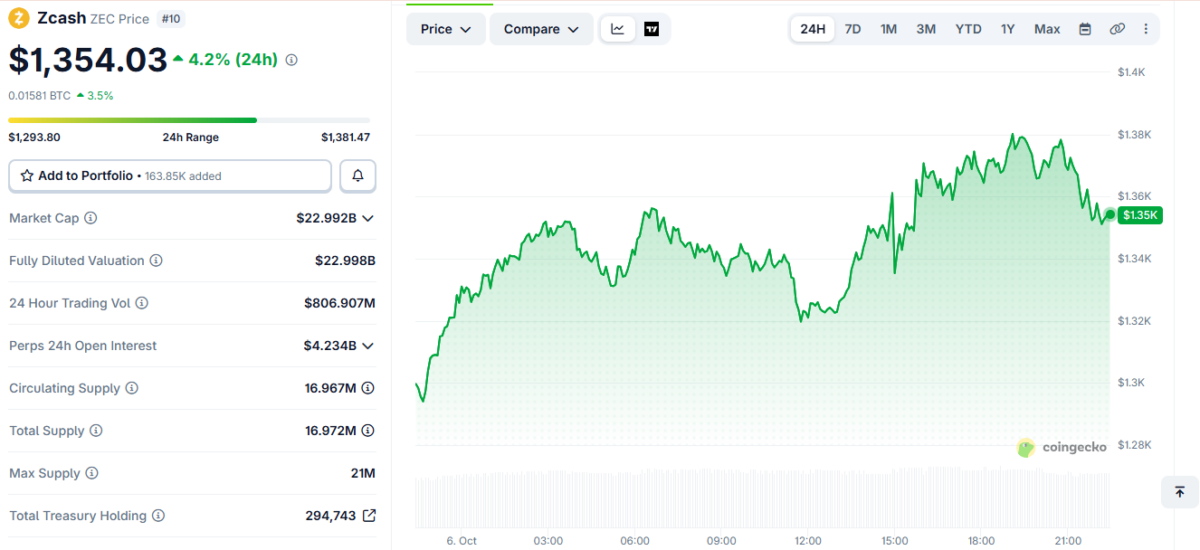Image resolution: width=1200 pixels, height=550 pixels.
Task: Click the 4.2% (24h) change text
Action: pos(233,60)
